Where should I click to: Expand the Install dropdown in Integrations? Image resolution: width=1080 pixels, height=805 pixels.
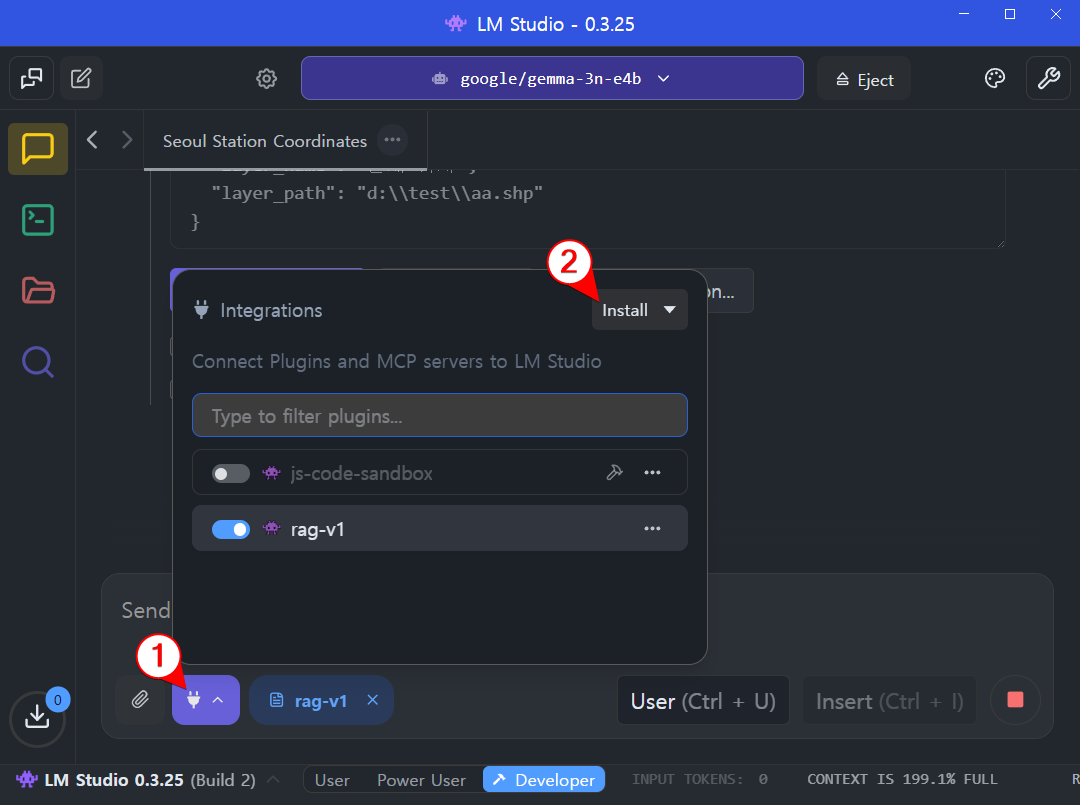(639, 310)
